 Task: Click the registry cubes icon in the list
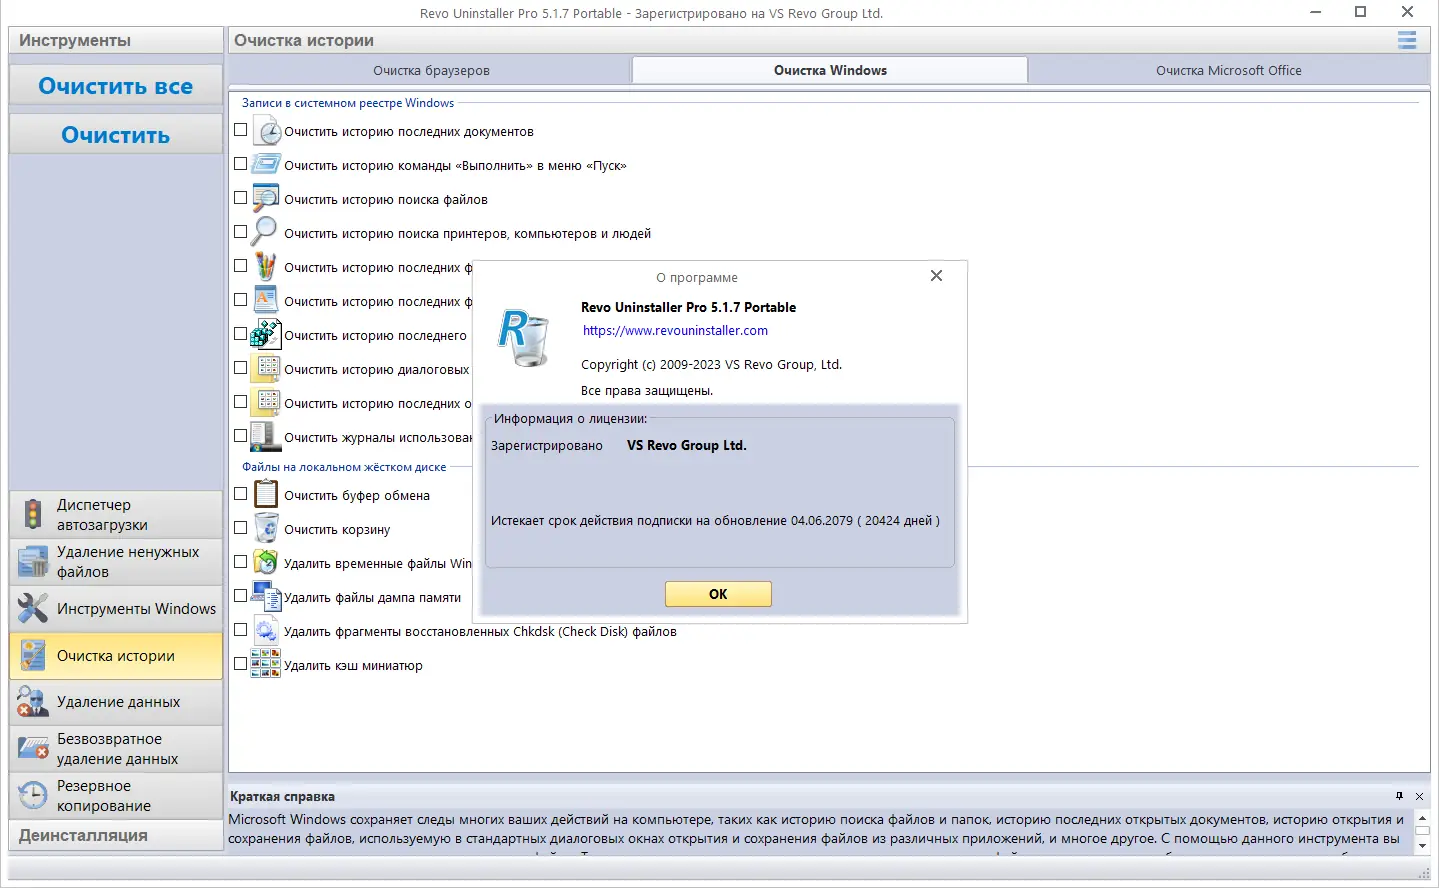(266, 334)
